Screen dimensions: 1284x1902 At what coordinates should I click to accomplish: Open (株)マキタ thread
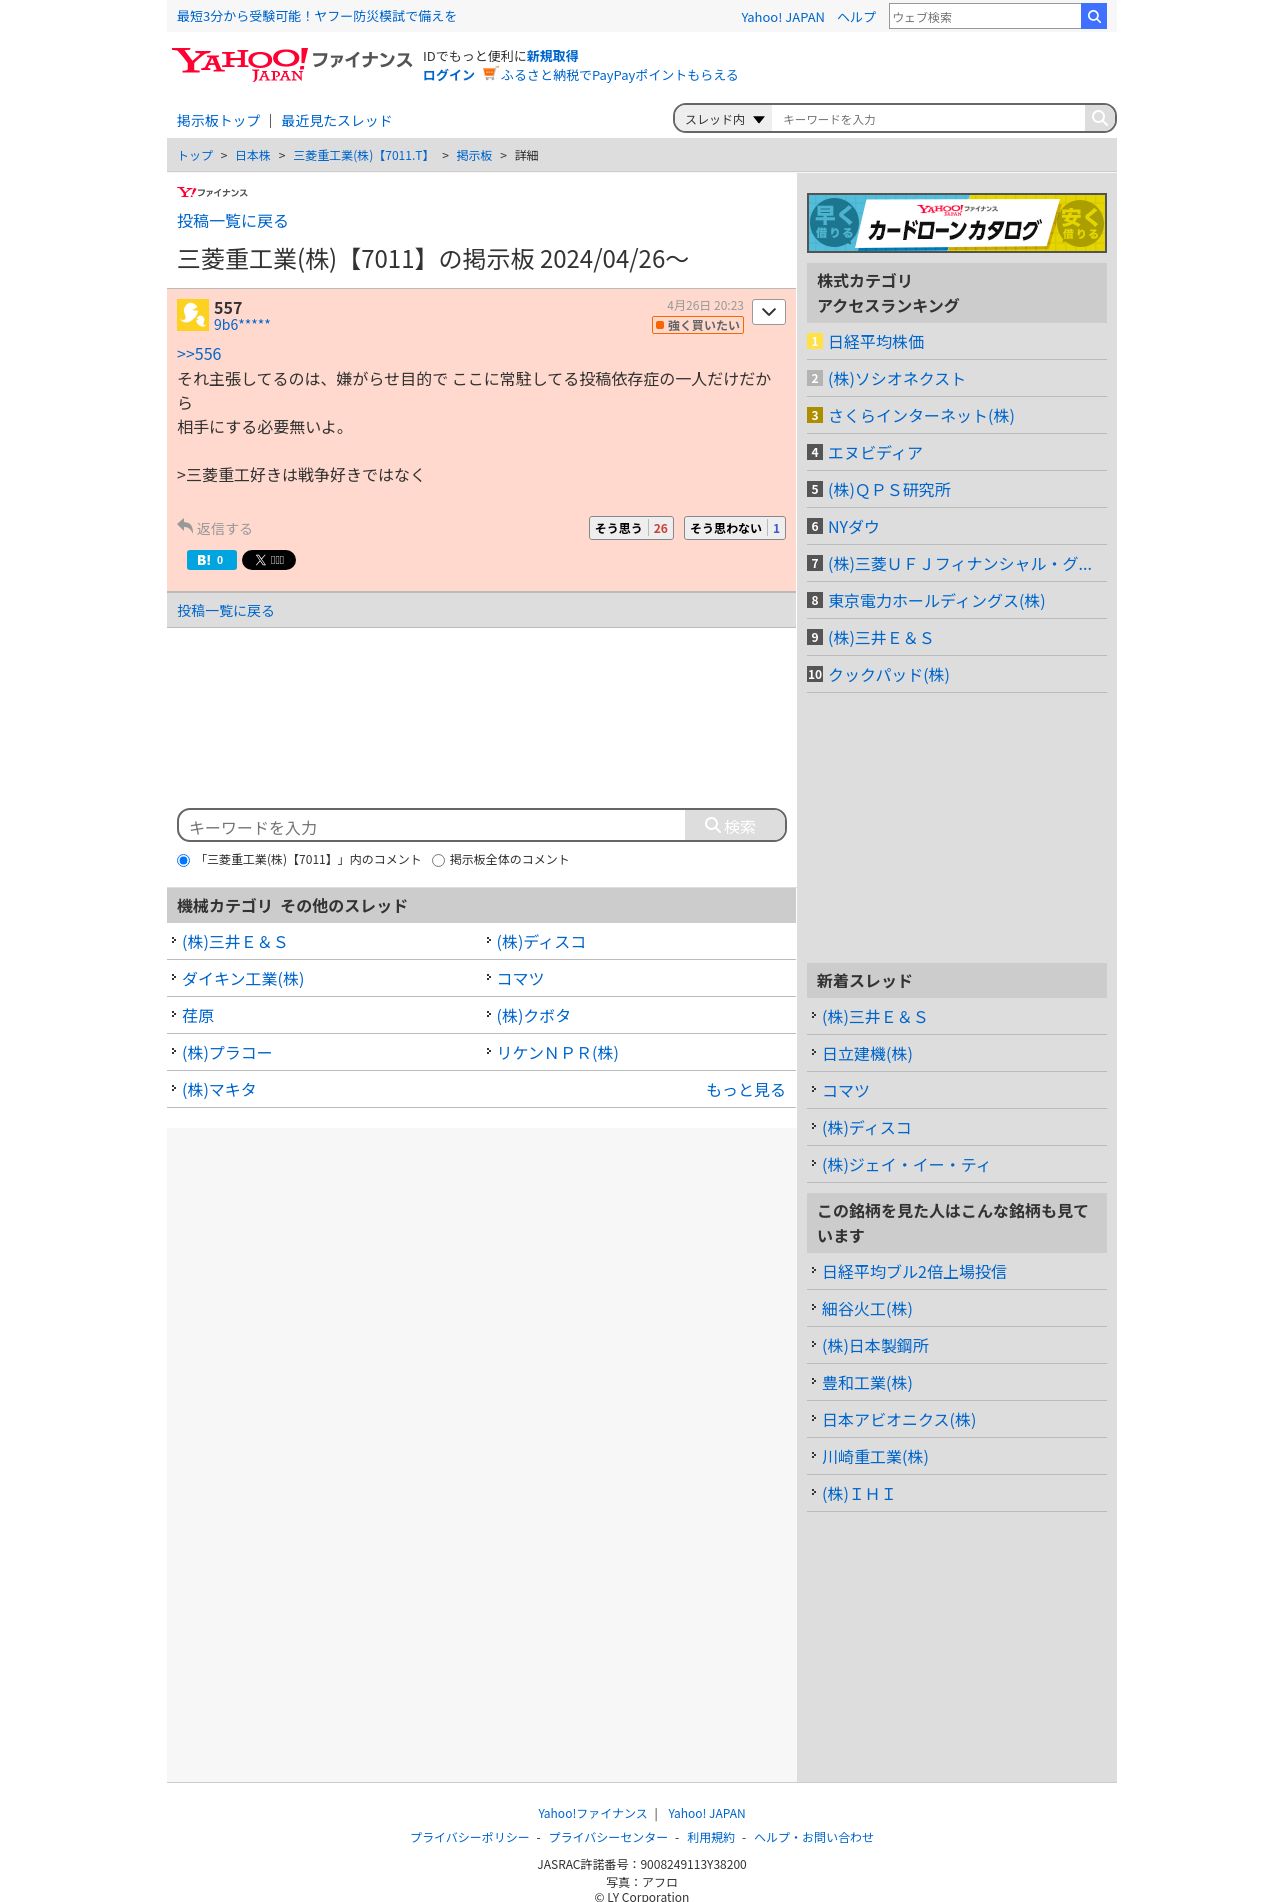coord(219,1090)
